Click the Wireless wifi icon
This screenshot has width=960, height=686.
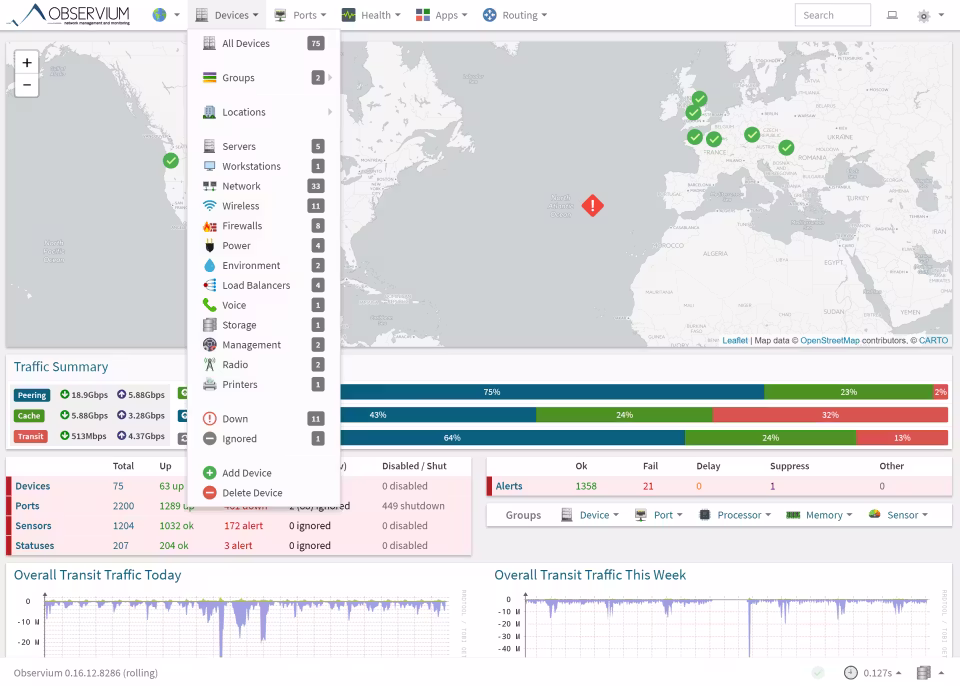209,206
